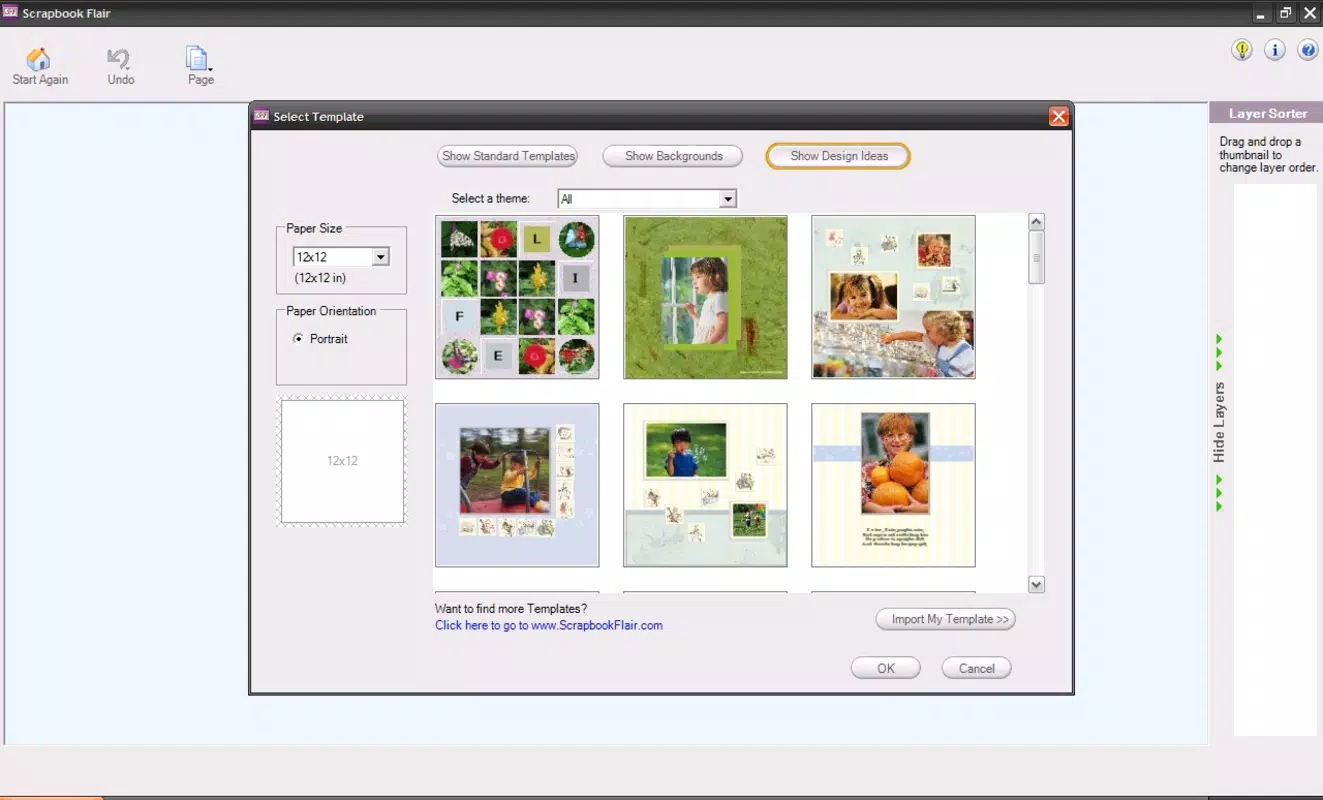Select the Portrait orientation radio button
Screen dimensions: 1323x800
tap(298, 339)
